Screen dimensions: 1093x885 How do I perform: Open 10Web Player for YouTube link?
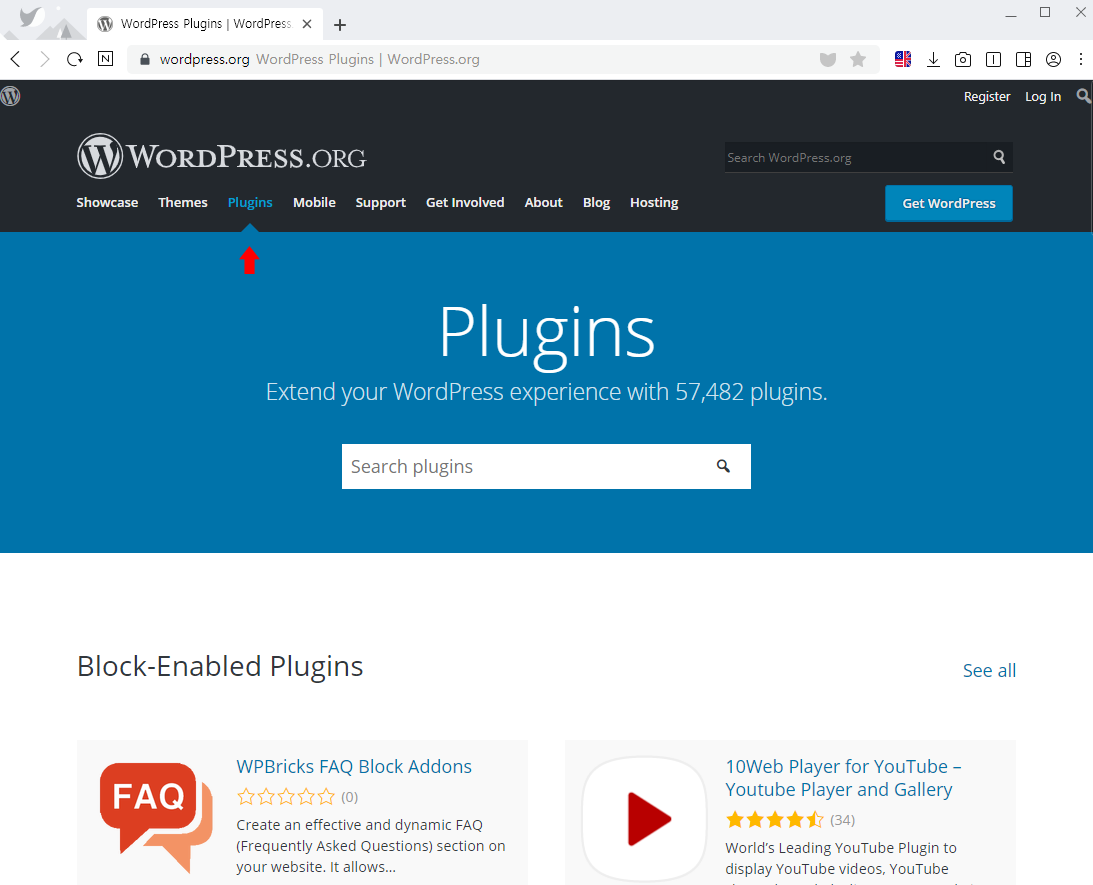pos(843,778)
